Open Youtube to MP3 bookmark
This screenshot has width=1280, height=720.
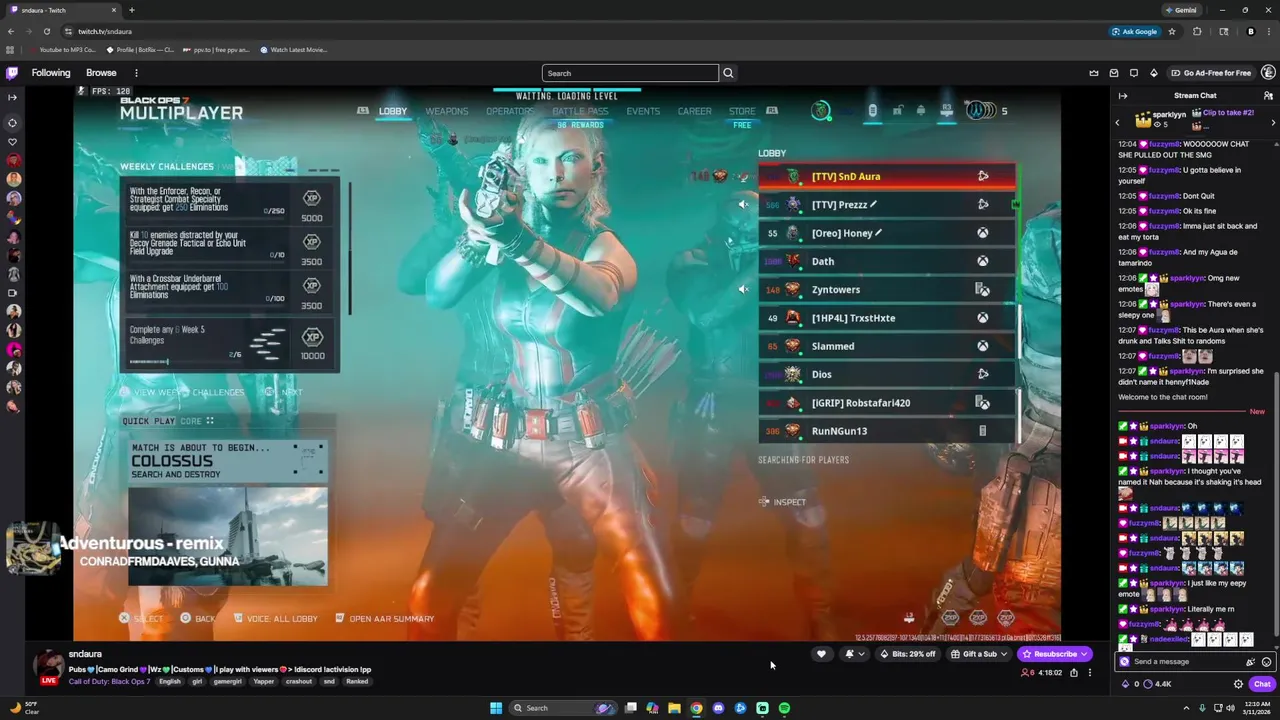pos(65,49)
